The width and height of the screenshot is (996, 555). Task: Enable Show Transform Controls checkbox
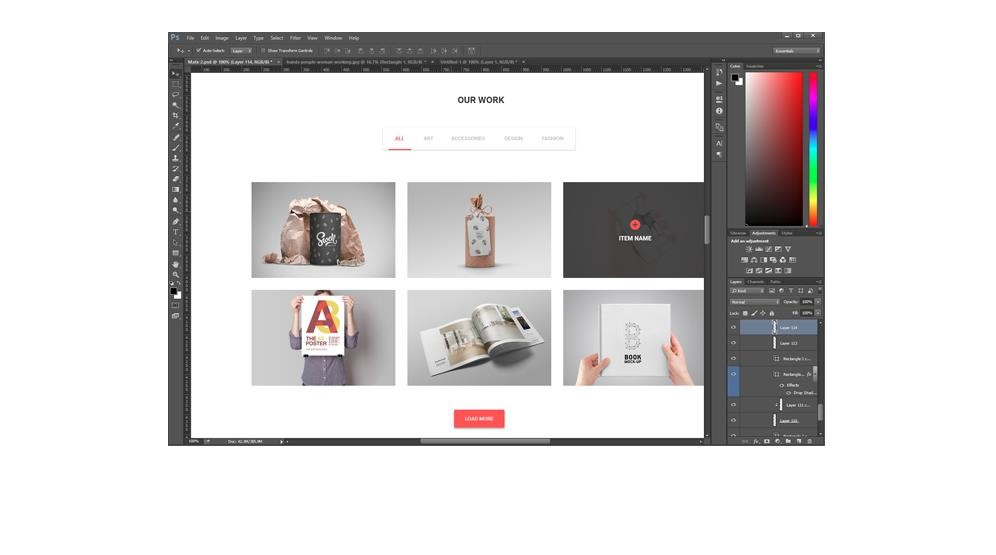click(263, 50)
